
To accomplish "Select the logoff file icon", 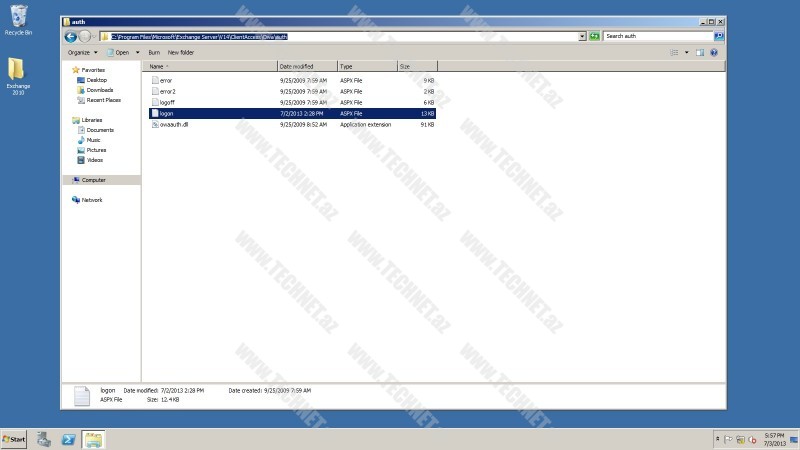I will point(155,102).
